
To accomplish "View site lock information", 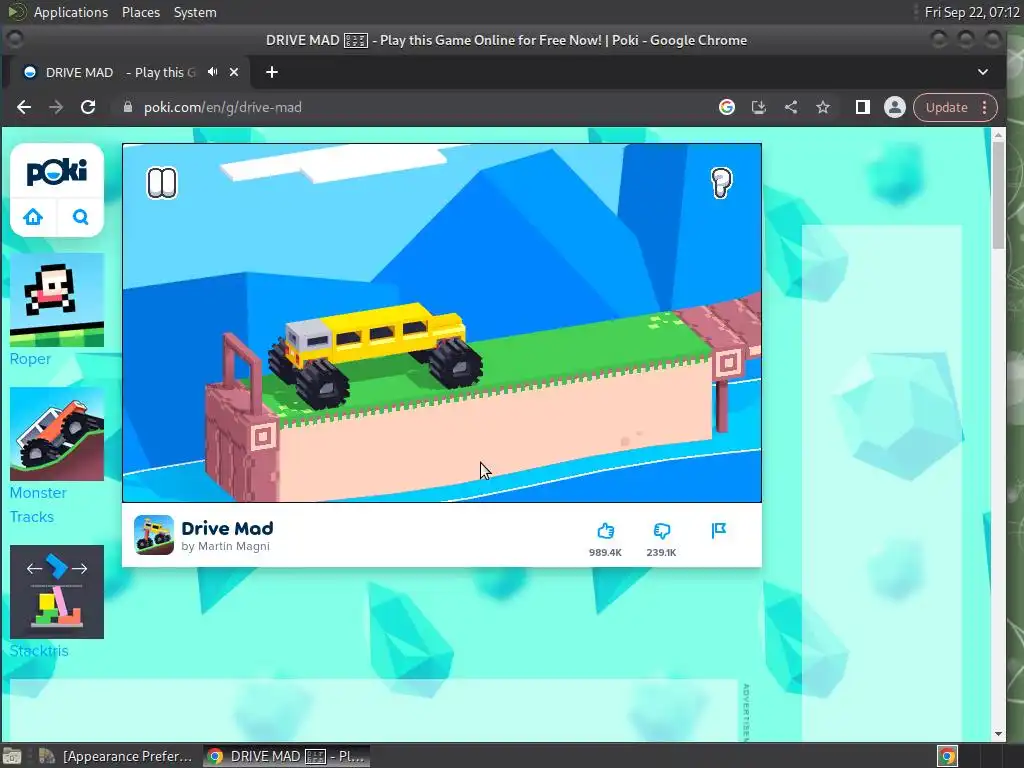I will (127, 107).
